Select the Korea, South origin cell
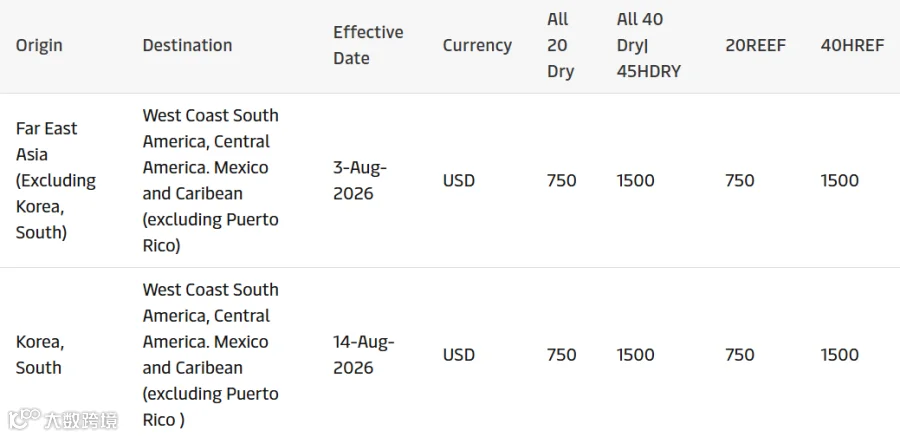The image size is (900, 437). [x=40, y=354]
